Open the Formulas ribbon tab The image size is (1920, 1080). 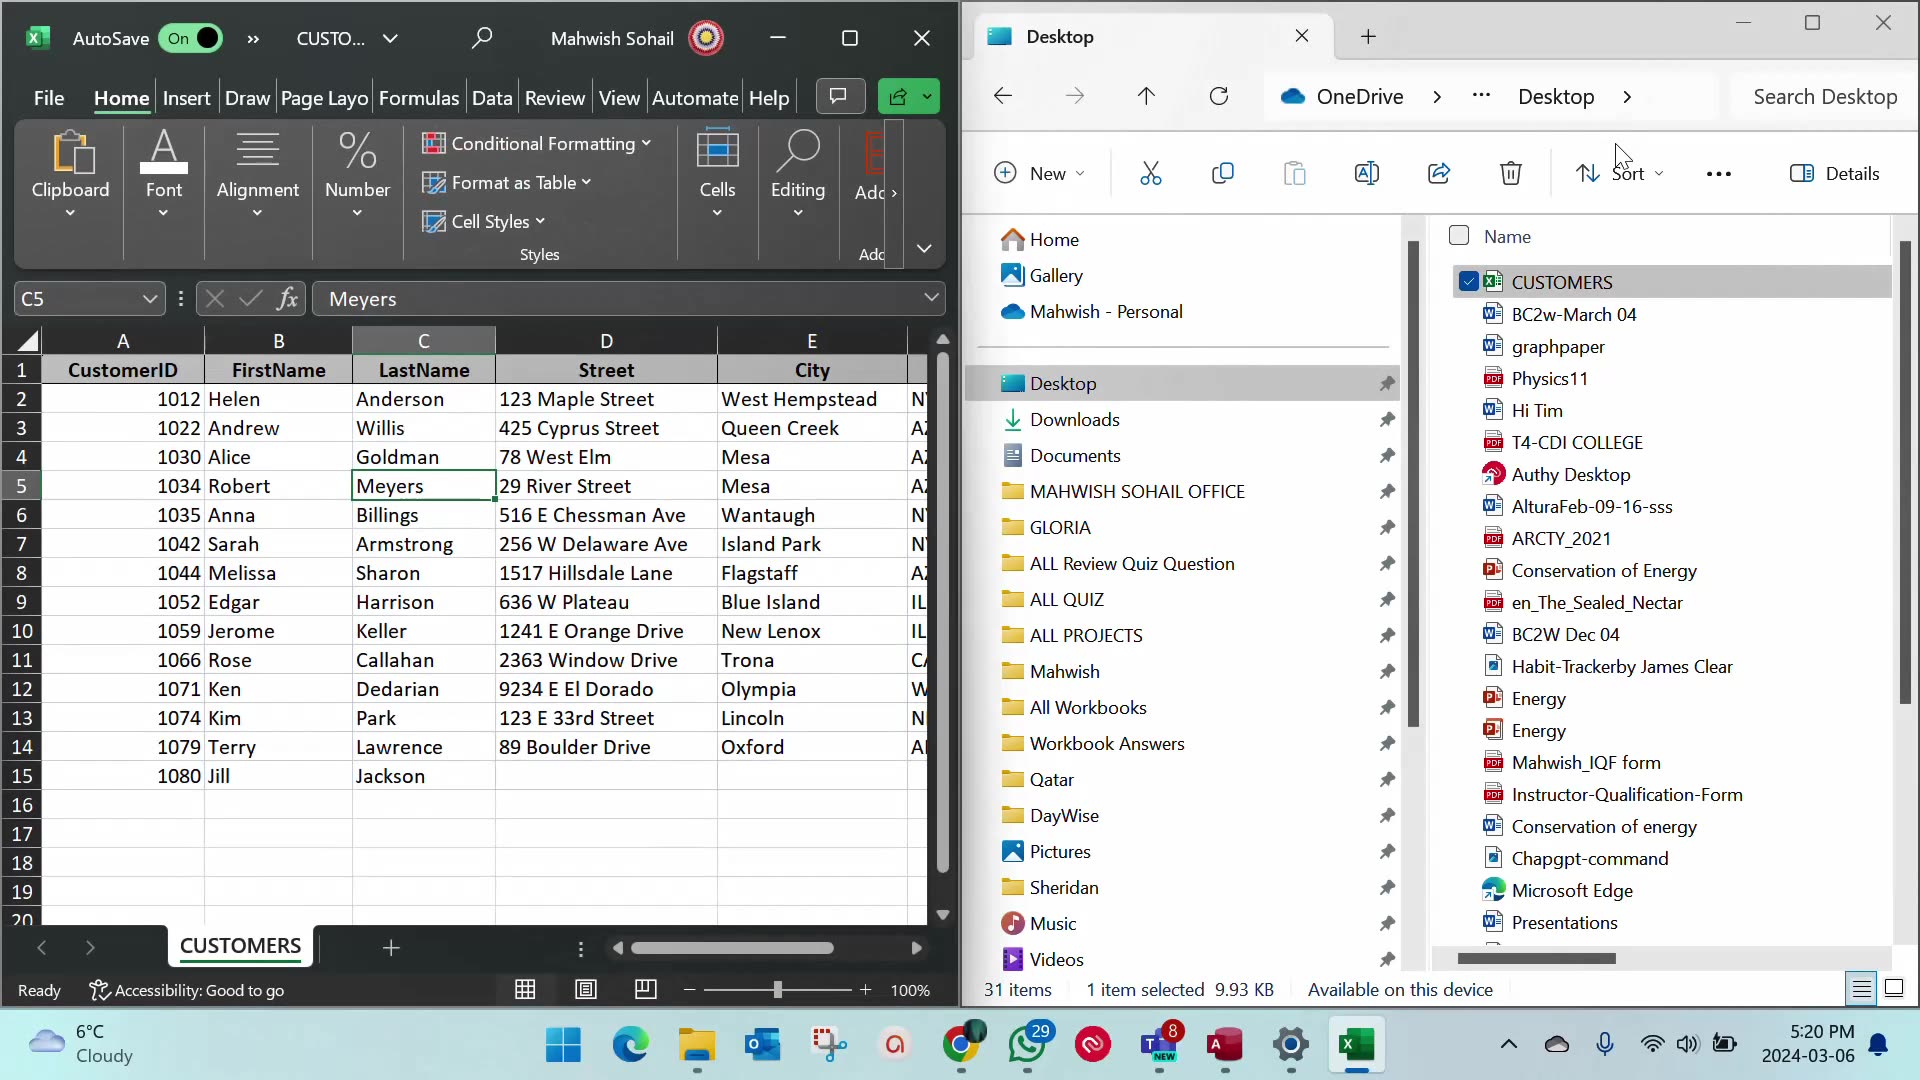(418, 98)
